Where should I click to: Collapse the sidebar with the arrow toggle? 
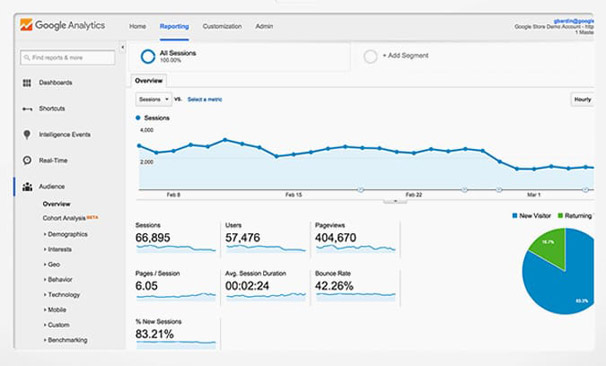123,48
